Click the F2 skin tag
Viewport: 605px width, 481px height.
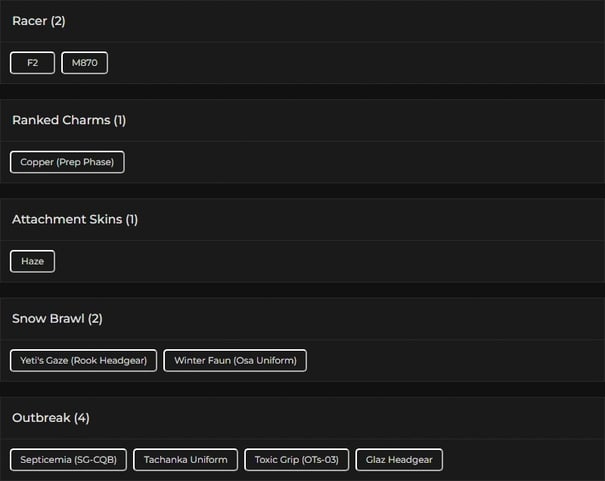tap(32, 63)
